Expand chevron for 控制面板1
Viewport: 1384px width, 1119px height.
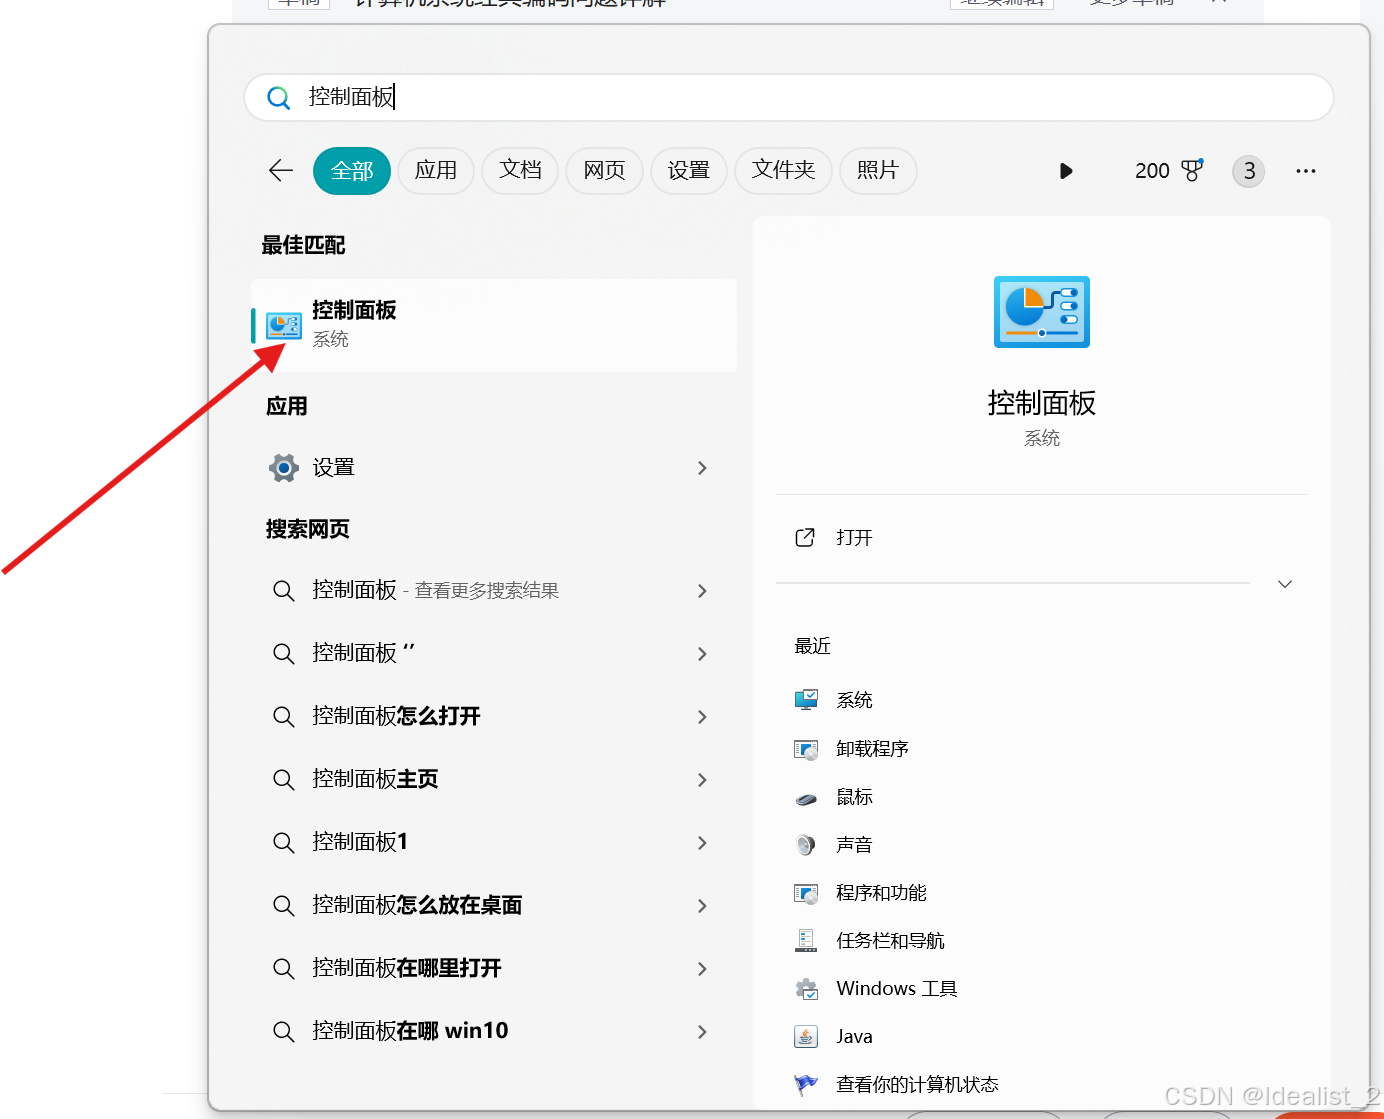click(702, 843)
